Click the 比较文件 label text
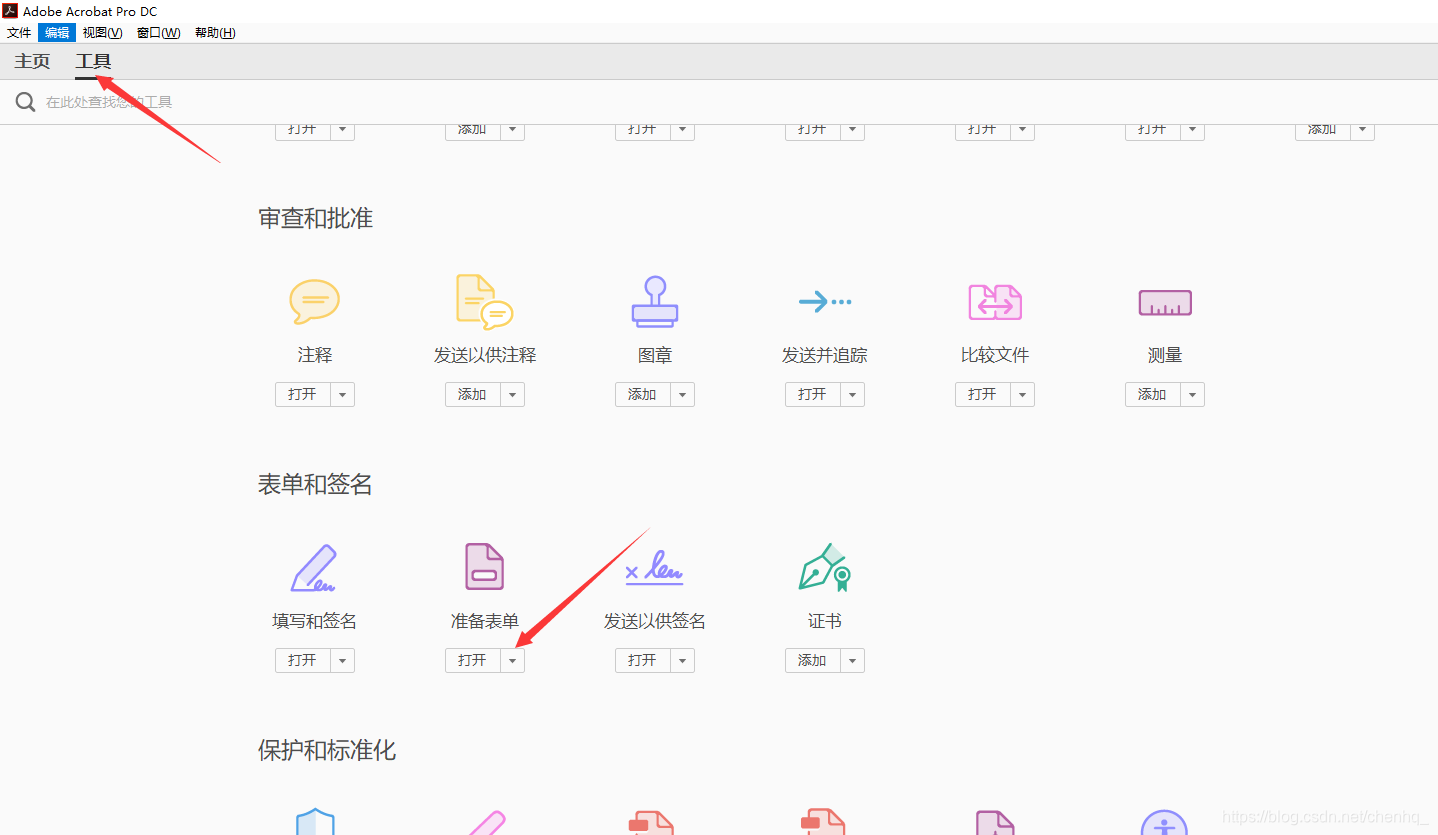 [x=995, y=355]
